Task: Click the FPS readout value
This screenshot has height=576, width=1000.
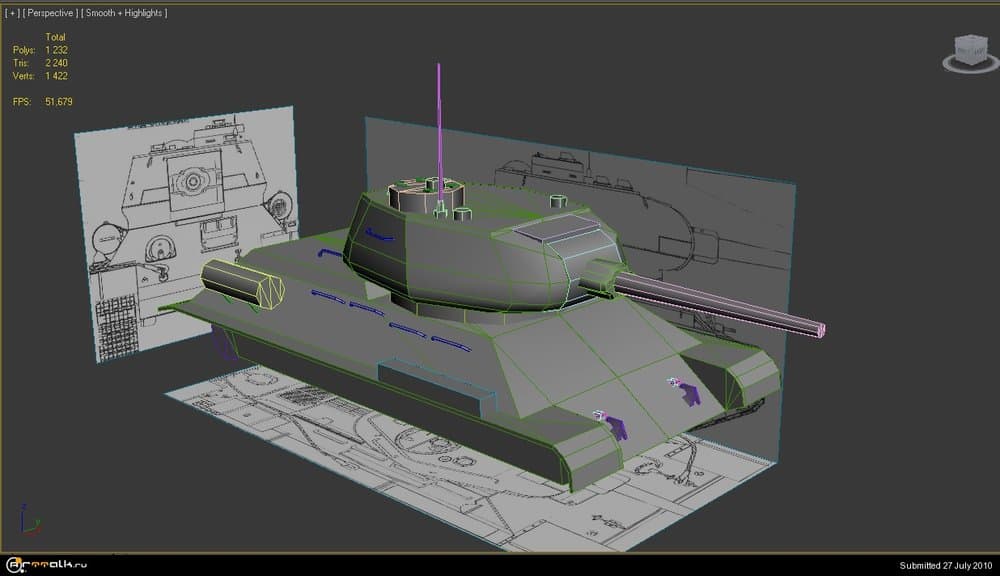Action: click(x=58, y=102)
